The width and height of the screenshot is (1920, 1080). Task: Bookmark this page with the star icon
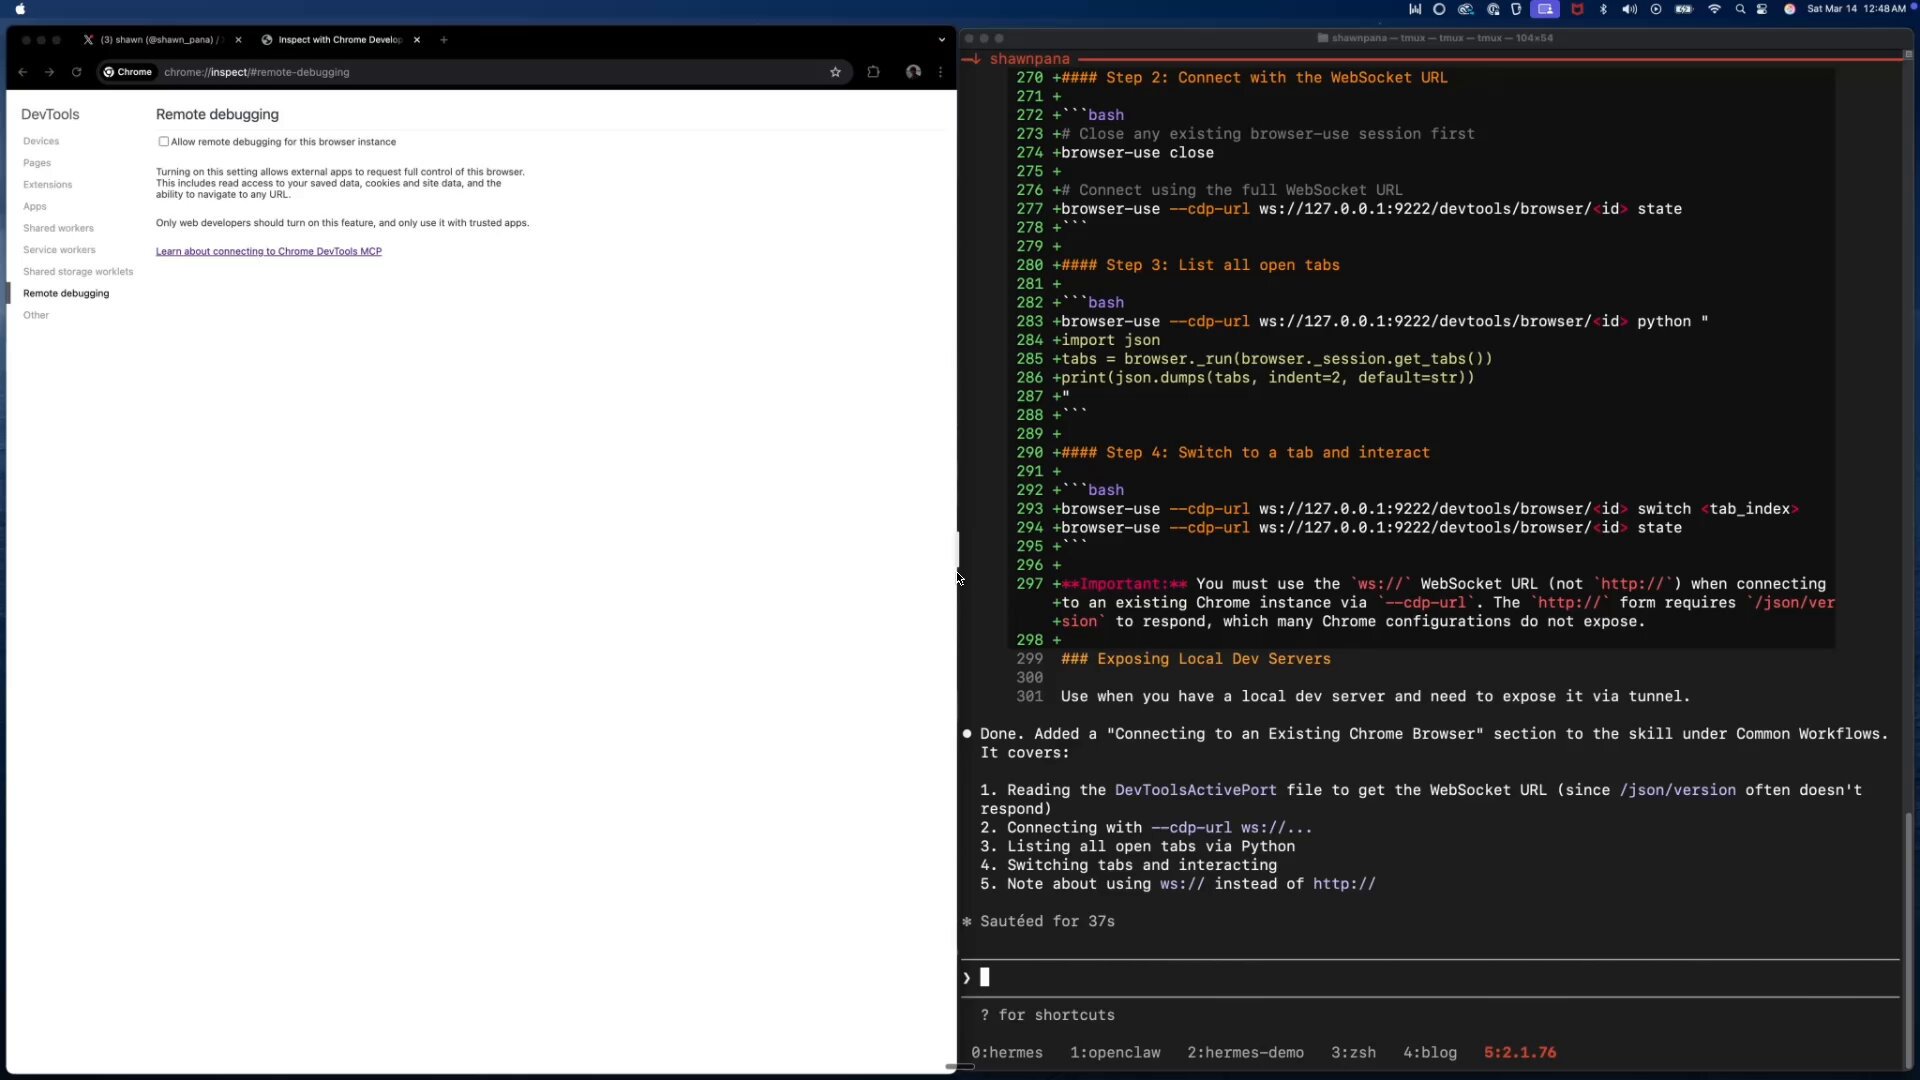click(835, 72)
